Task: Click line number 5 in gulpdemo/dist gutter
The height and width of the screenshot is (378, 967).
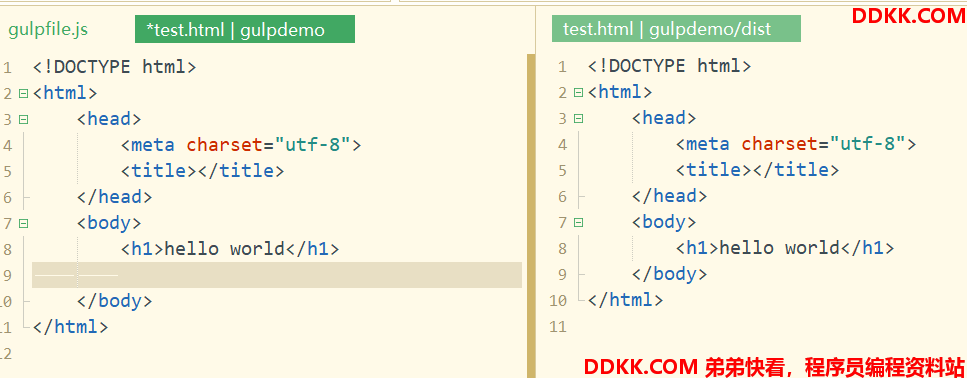Action: [x=562, y=171]
